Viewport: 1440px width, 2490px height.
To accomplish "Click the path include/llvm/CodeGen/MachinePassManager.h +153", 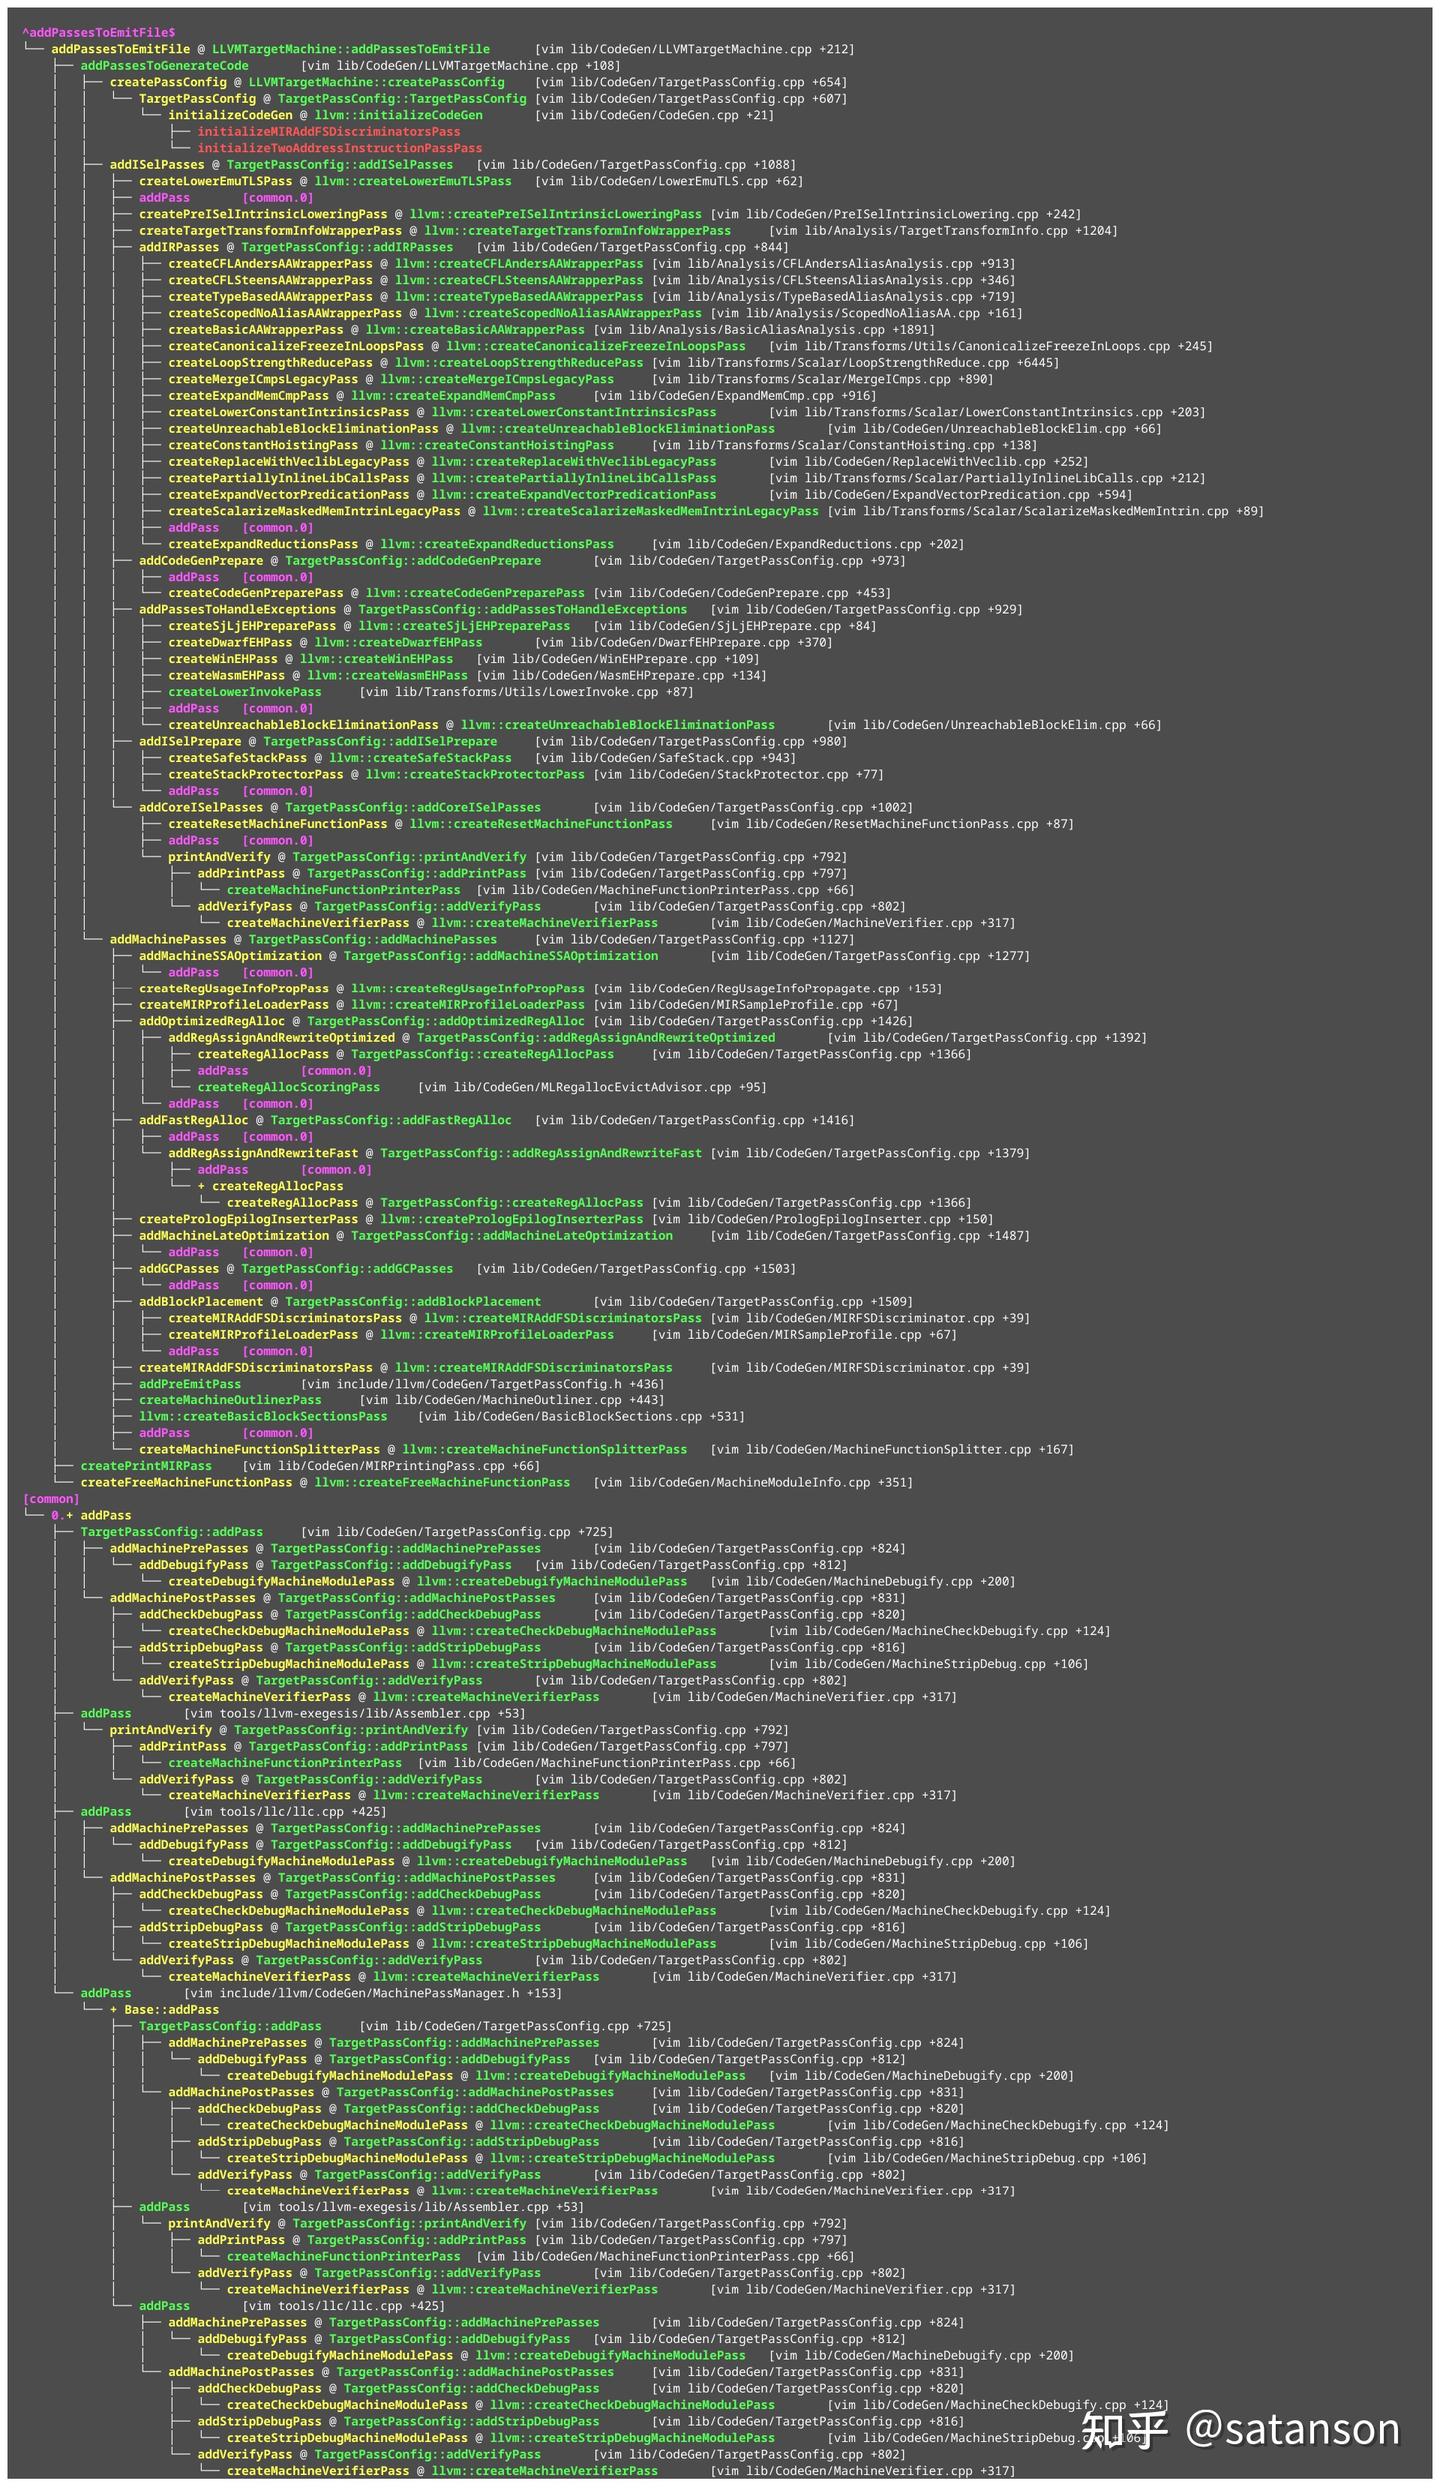I will point(387,1993).
